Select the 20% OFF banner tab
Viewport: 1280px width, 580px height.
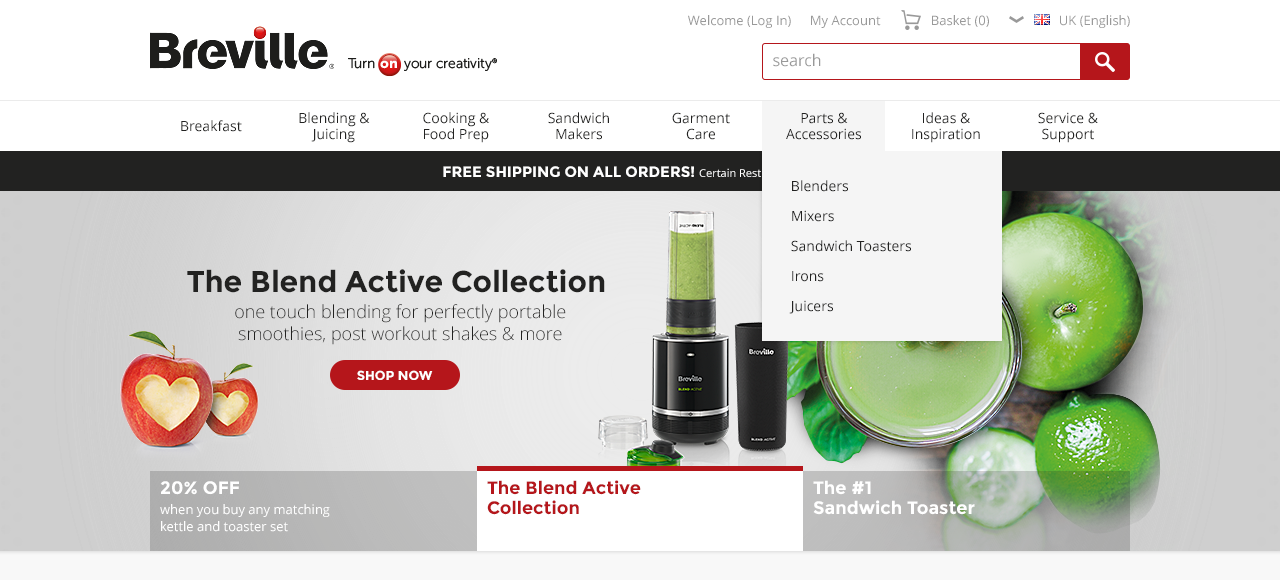pyautogui.click(x=313, y=511)
